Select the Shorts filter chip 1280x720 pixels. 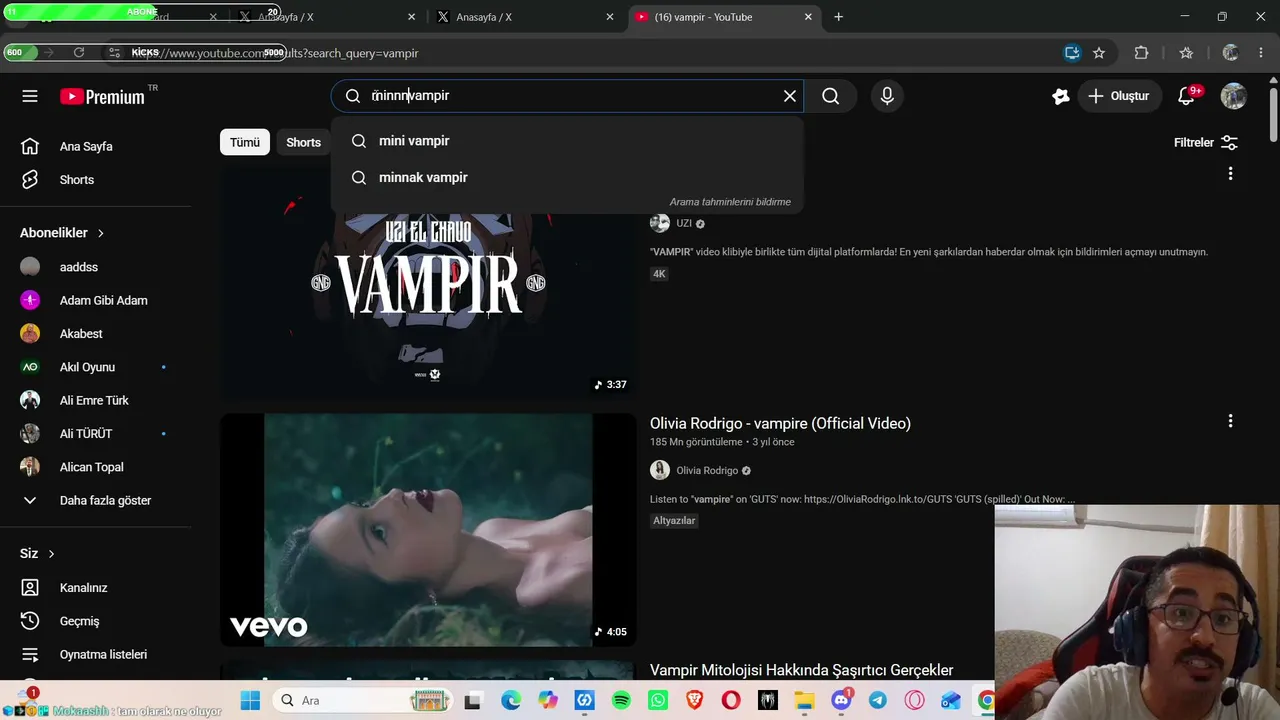click(303, 142)
